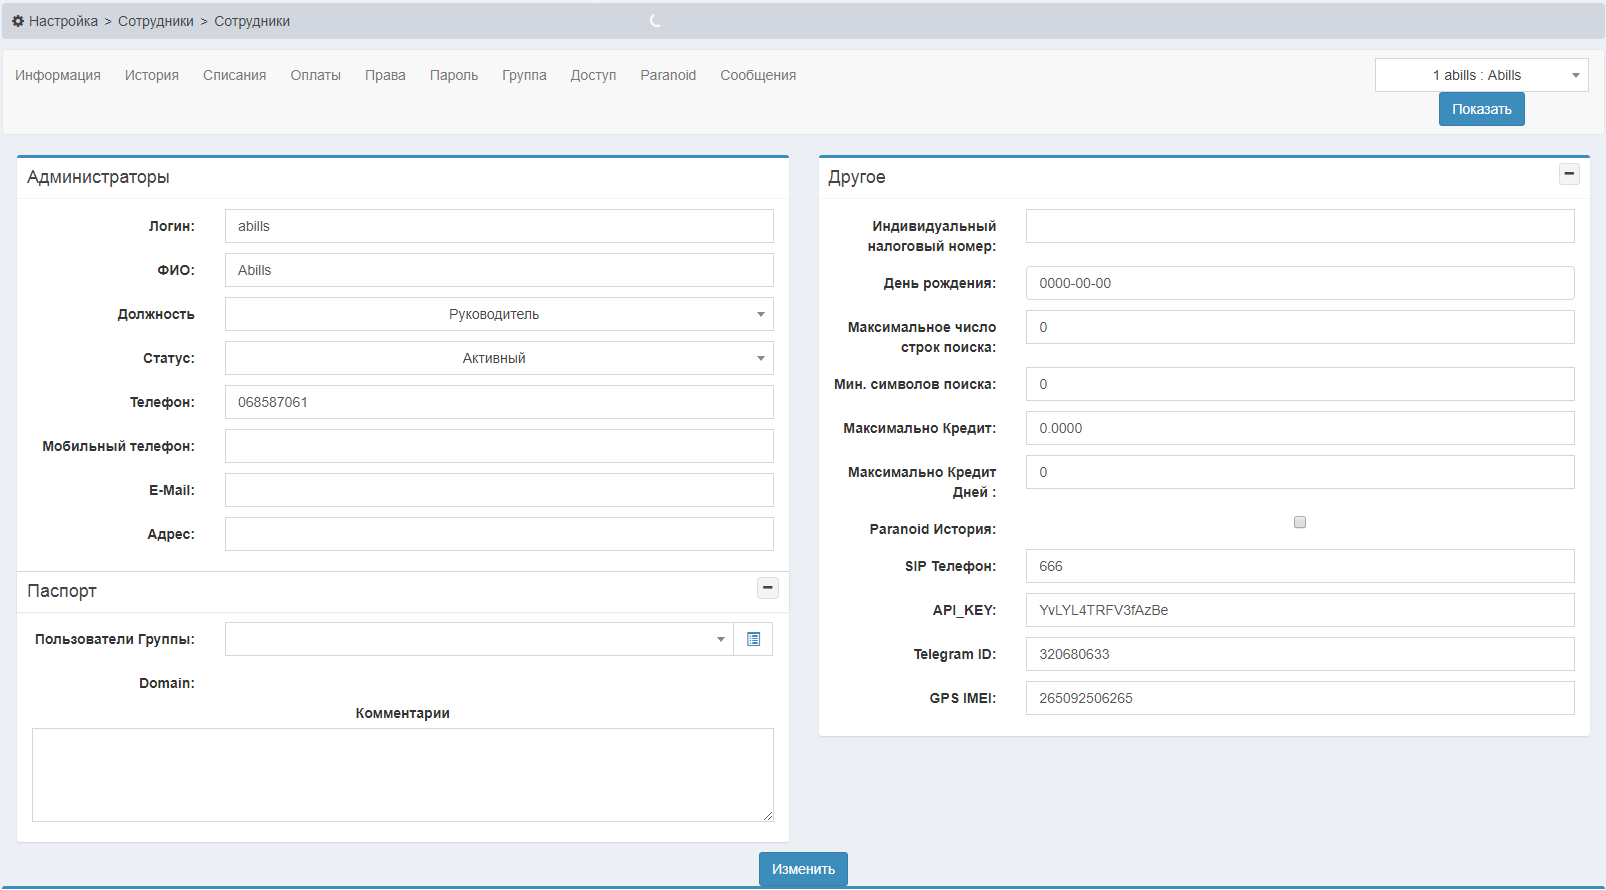Select the Telegram ID input field
The height and width of the screenshot is (890, 1606).
(1299, 654)
